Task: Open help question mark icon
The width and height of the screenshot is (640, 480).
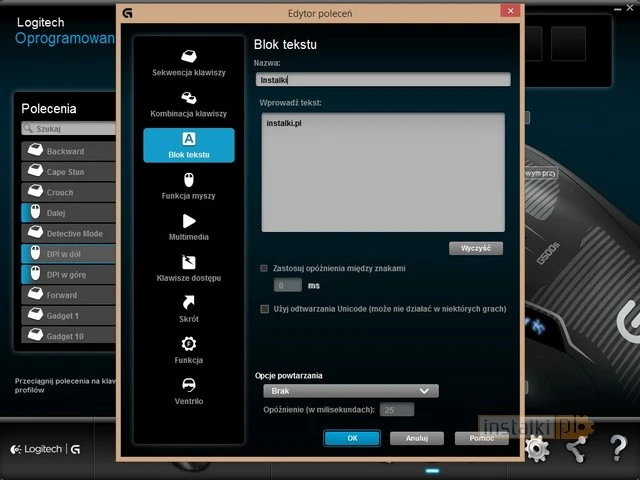Action: point(618,448)
